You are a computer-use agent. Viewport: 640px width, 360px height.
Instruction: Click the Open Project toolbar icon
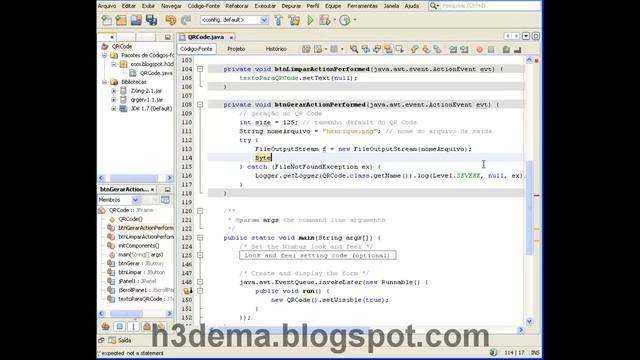pyautogui.click(x=136, y=20)
